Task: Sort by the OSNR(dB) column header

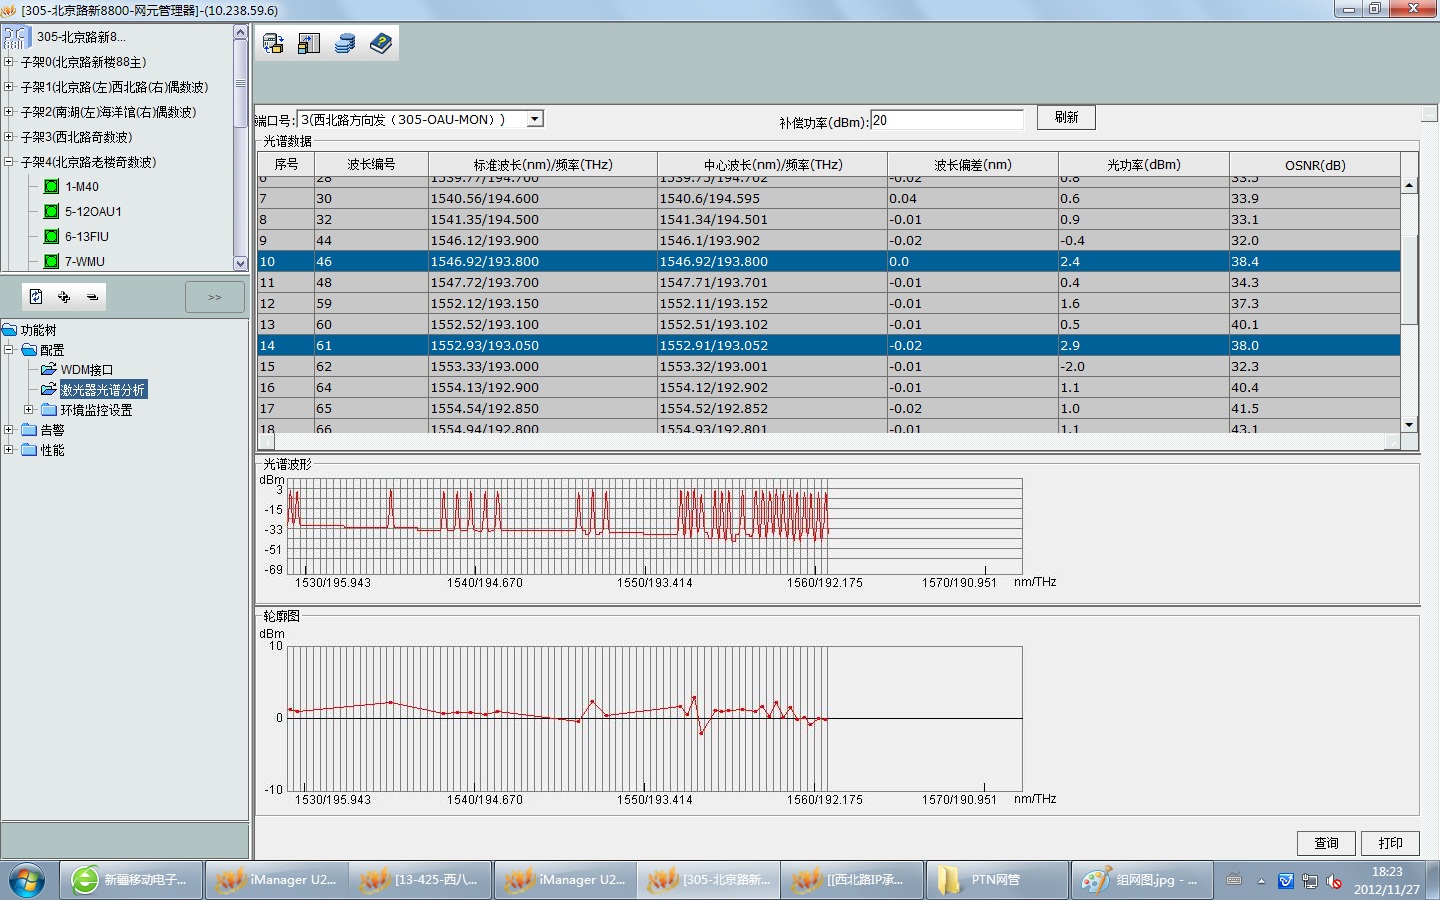Action: (x=1315, y=164)
